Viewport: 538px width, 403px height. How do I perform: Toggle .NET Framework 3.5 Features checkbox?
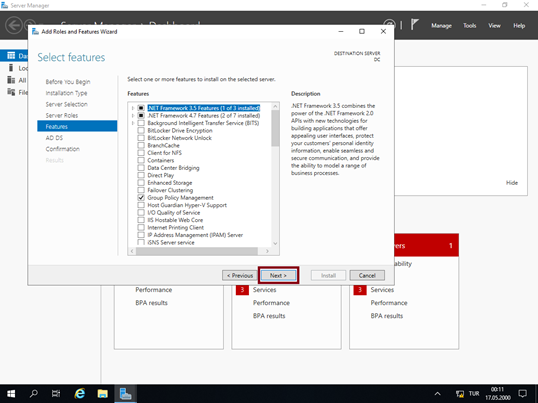click(x=141, y=108)
